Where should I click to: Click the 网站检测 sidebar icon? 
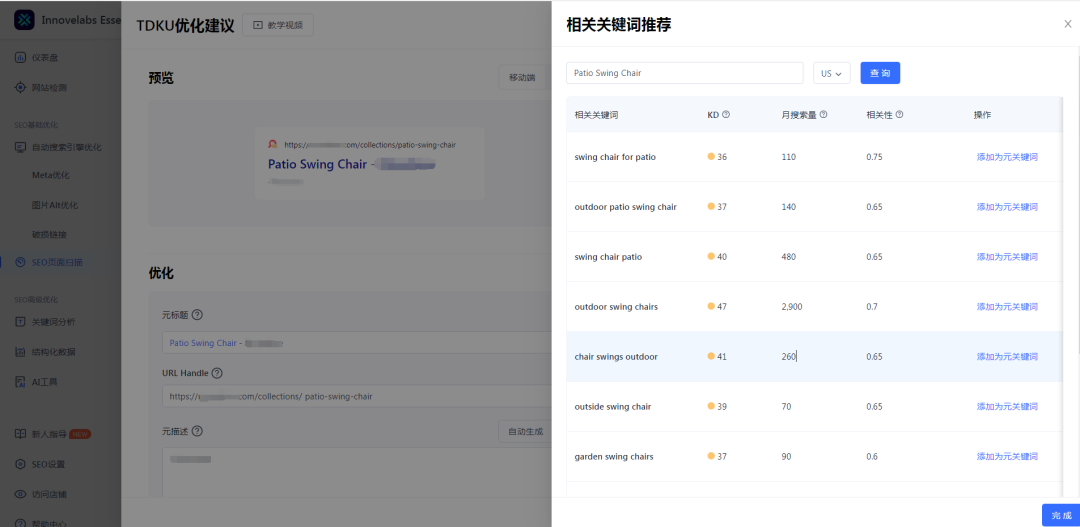20,87
